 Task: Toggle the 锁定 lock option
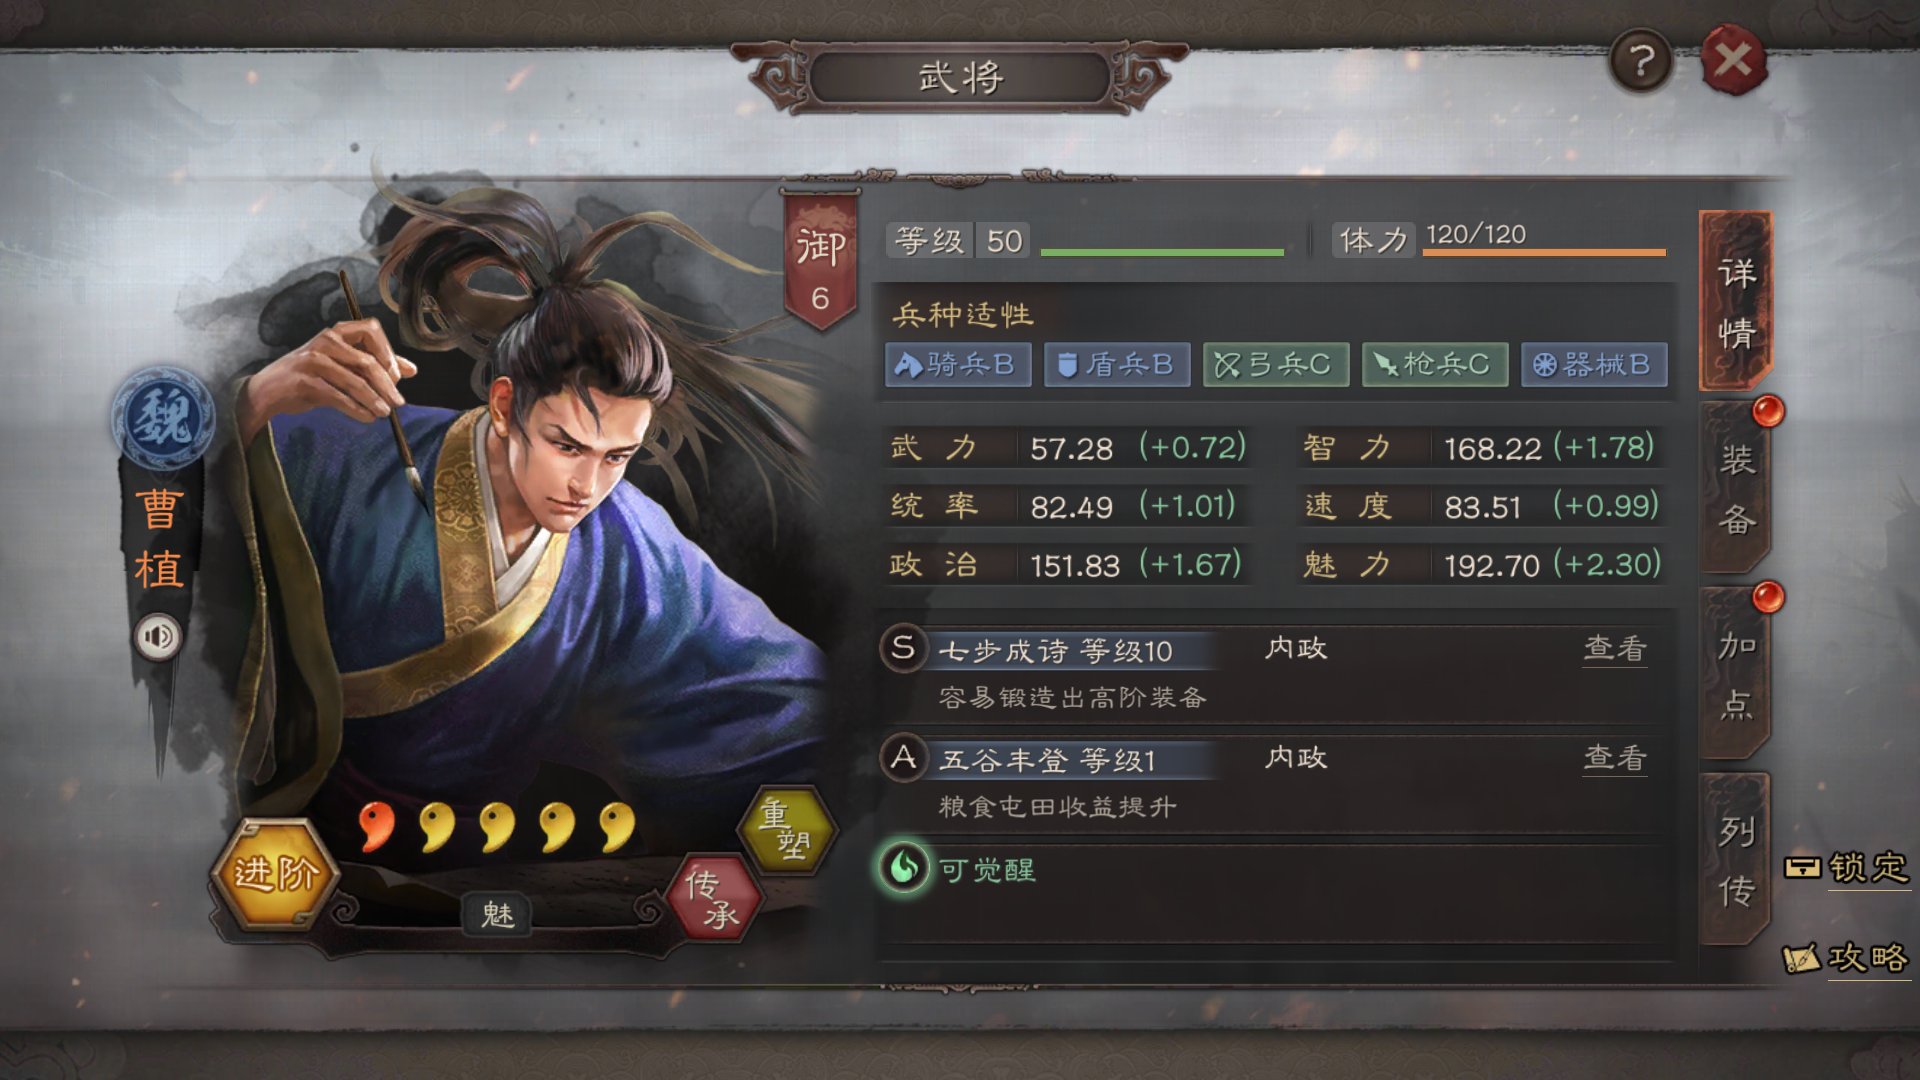click(1848, 868)
